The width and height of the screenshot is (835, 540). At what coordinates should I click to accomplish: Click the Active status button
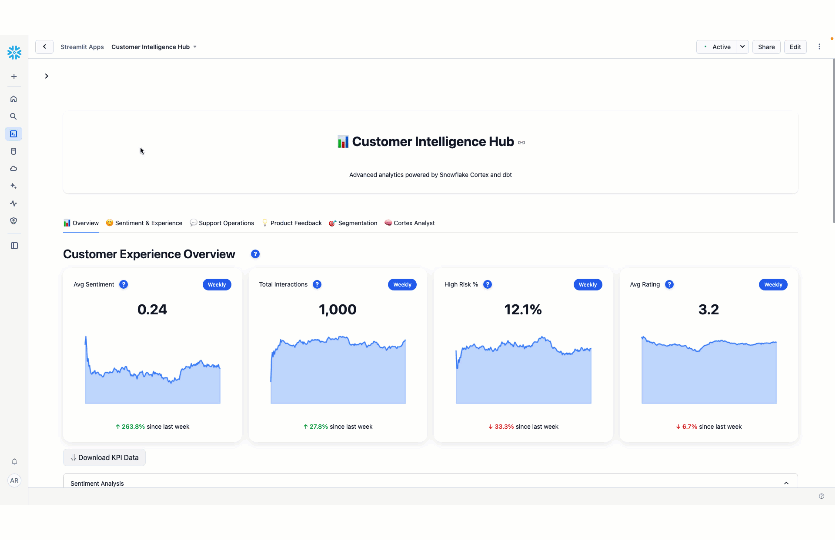[717, 47]
